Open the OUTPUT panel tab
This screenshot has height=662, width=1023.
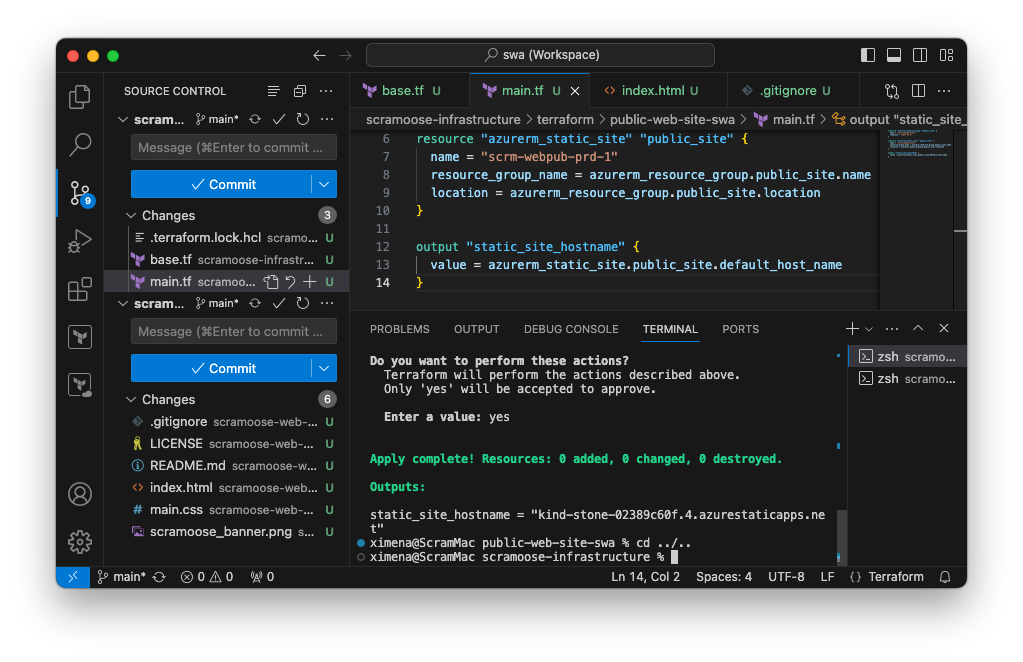(477, 329)
